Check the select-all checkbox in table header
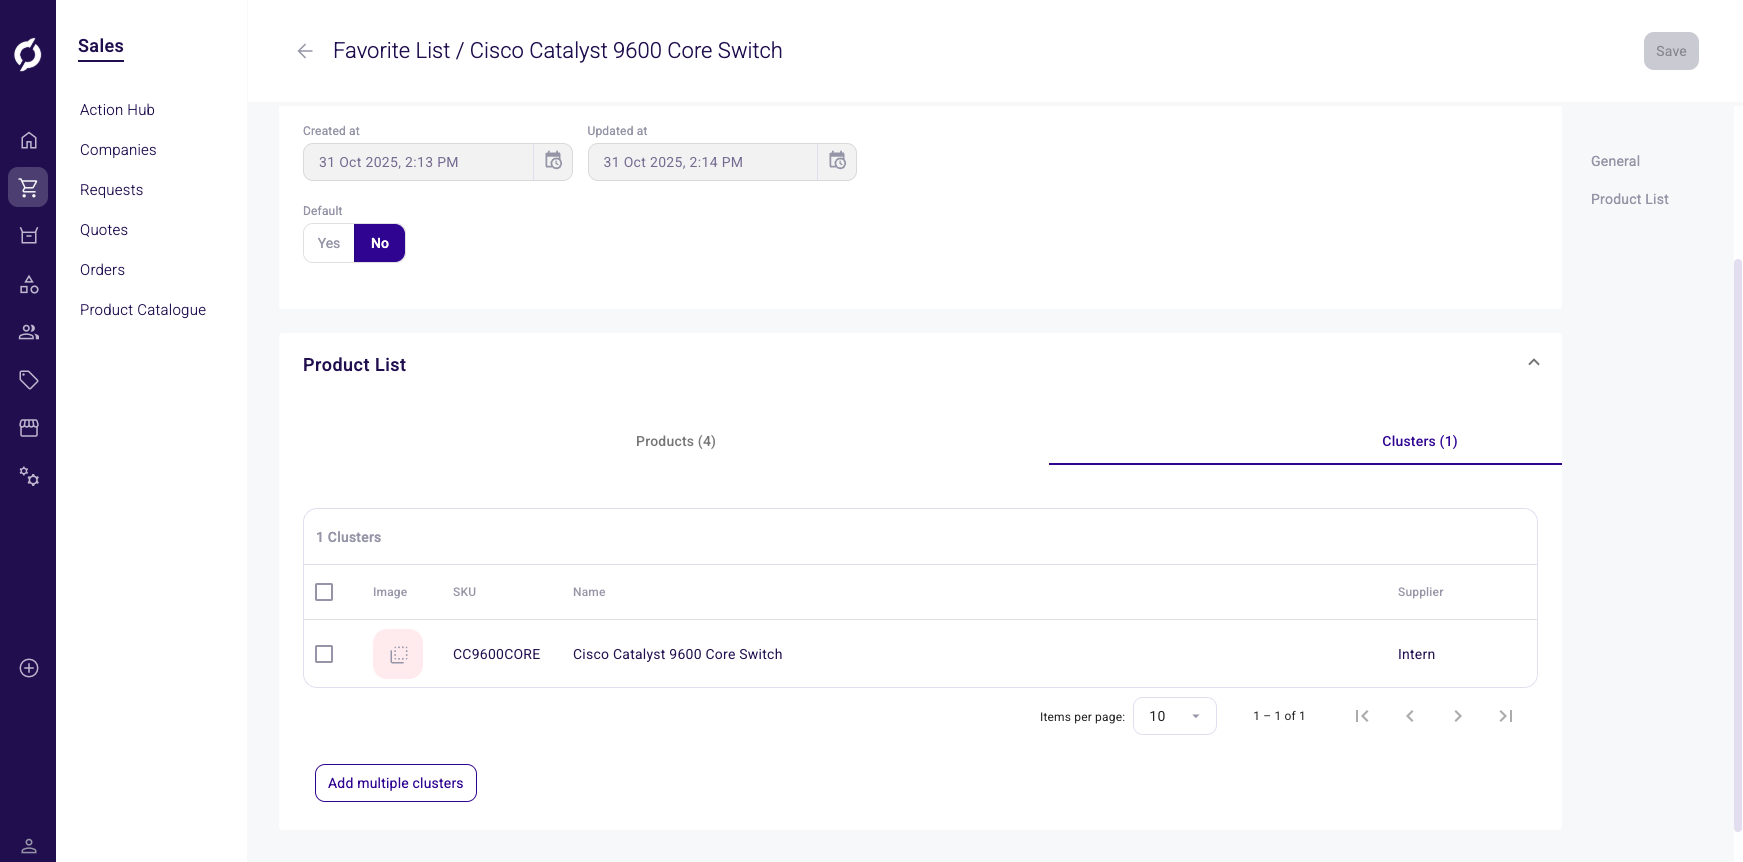 point(324,592)
